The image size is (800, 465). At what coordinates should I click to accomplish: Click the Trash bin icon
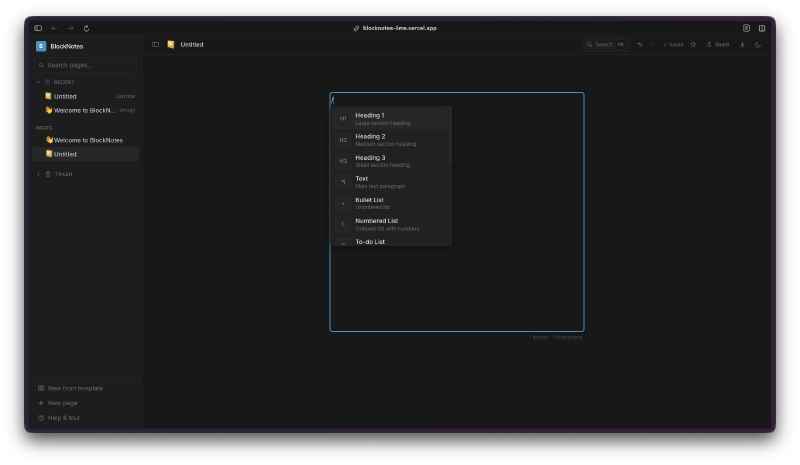48,174
